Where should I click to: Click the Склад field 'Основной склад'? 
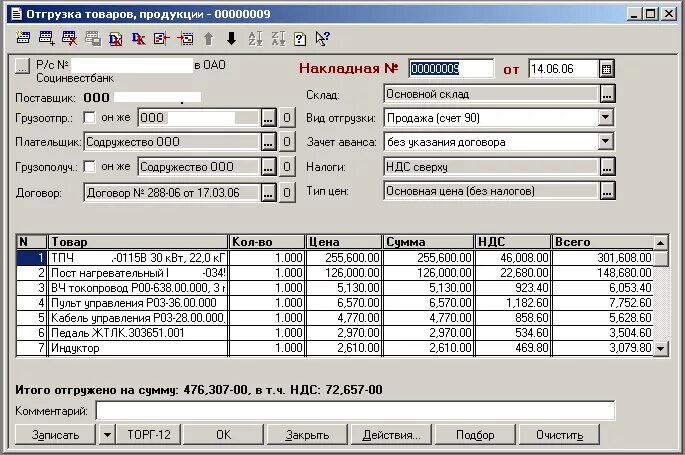(490, 94)
